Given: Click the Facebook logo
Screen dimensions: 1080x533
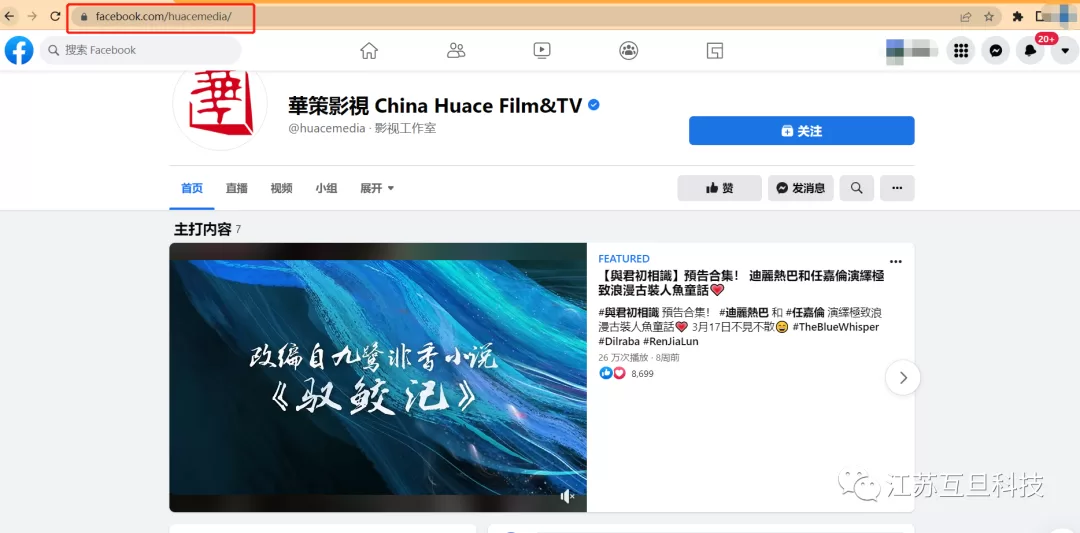Looking at the screenshot, I should (19, 50).
